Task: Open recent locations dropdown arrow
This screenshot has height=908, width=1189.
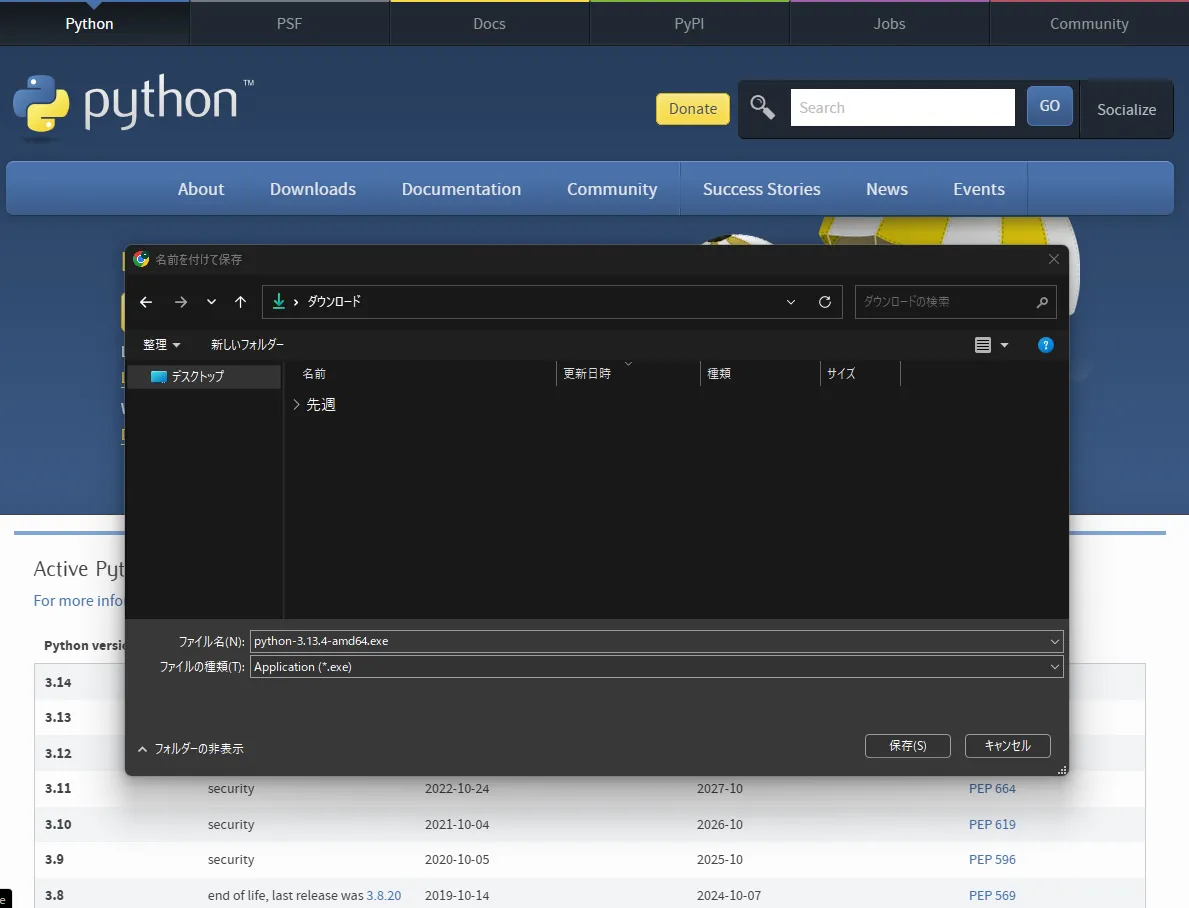Action: point(212,302)
